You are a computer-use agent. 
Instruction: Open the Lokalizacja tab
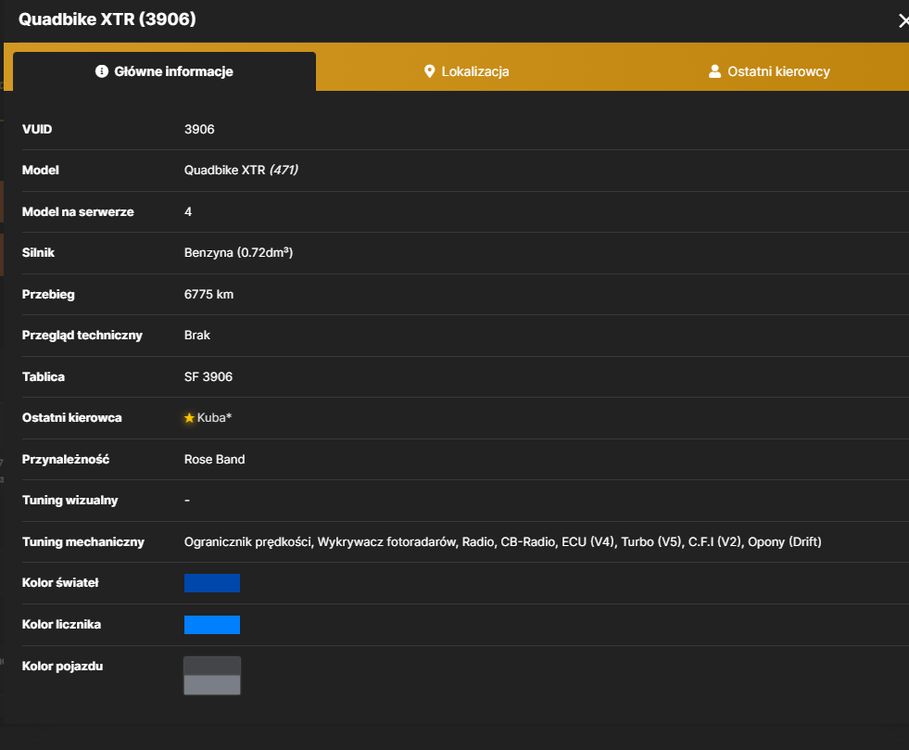(x=467, y=71)
